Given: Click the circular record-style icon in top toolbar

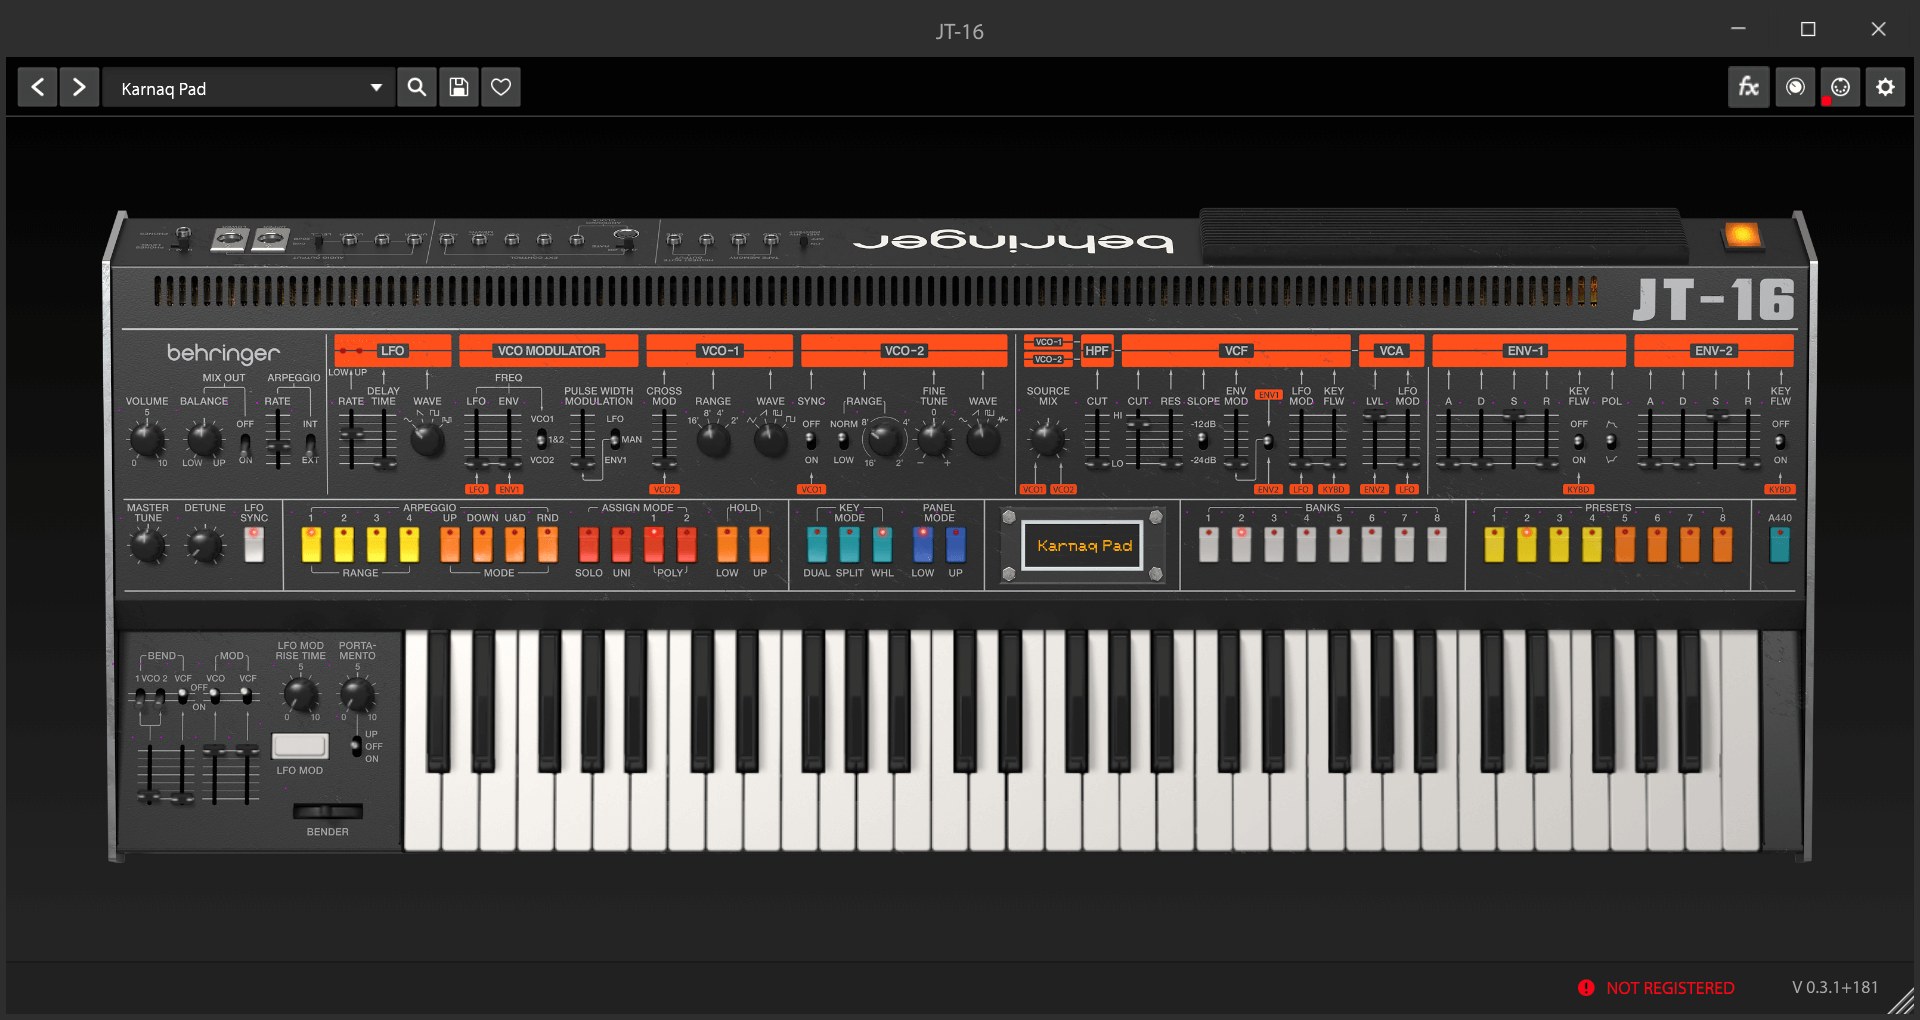Looking at the screenshot, I should [1795, 87].
